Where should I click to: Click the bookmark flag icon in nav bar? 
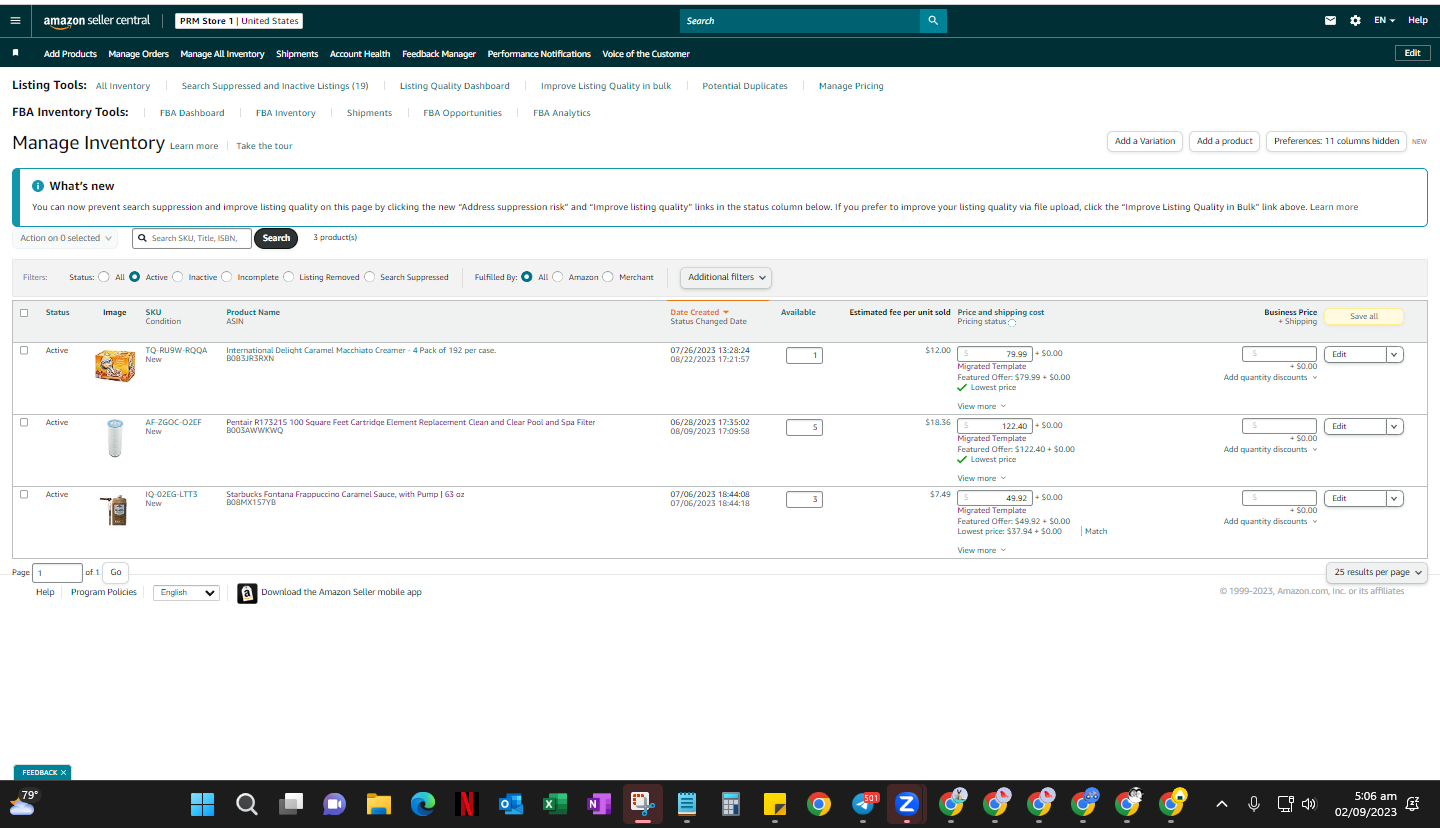pyautogui.click(x=16, y=53)
